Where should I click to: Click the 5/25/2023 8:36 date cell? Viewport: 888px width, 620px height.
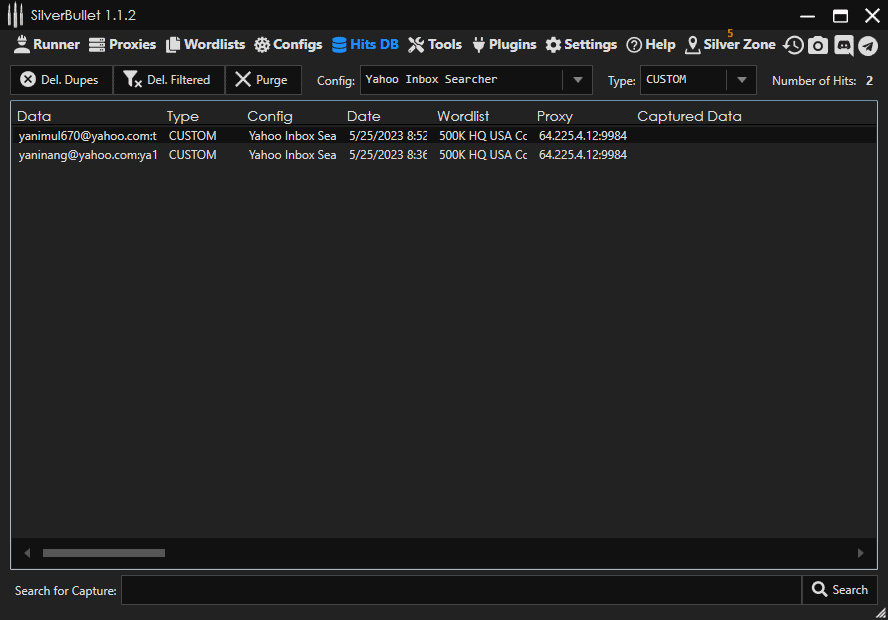click(388, 155)
